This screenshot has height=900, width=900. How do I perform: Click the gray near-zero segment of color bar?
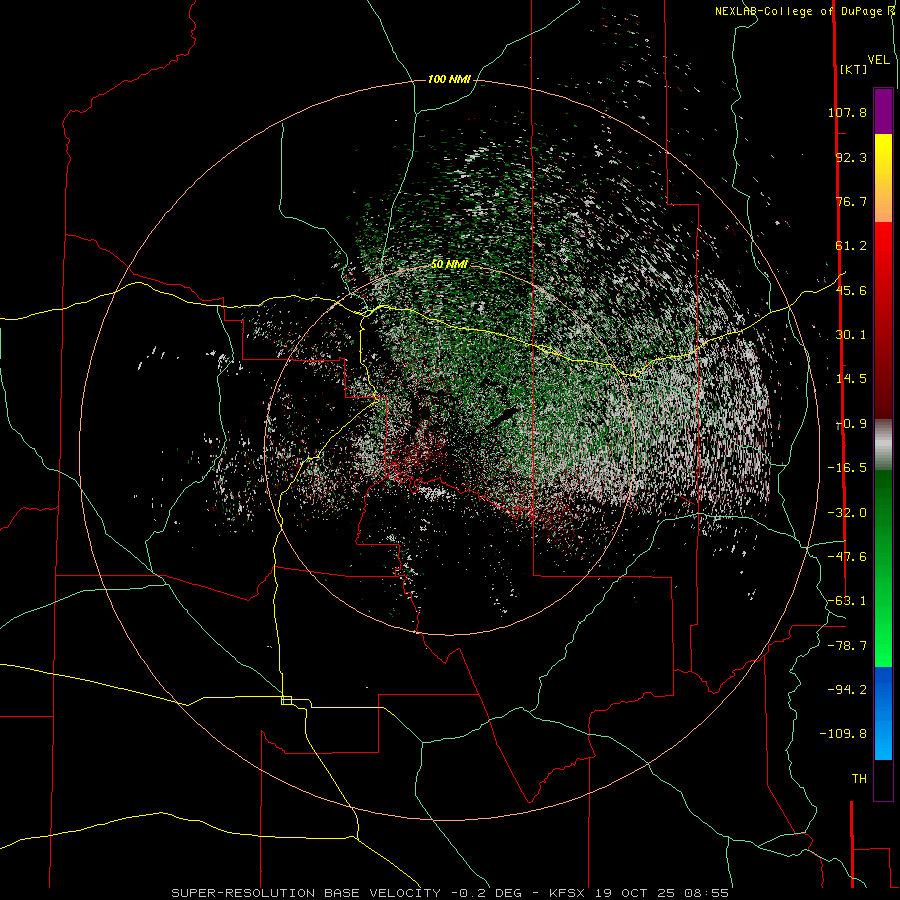(x=883, y=444)
